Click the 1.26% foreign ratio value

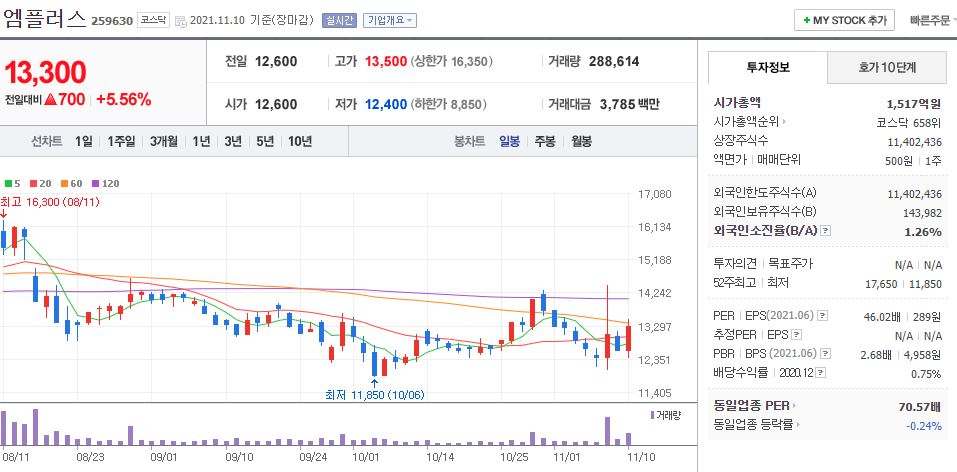pyautogui.click(x=923, y=231)
